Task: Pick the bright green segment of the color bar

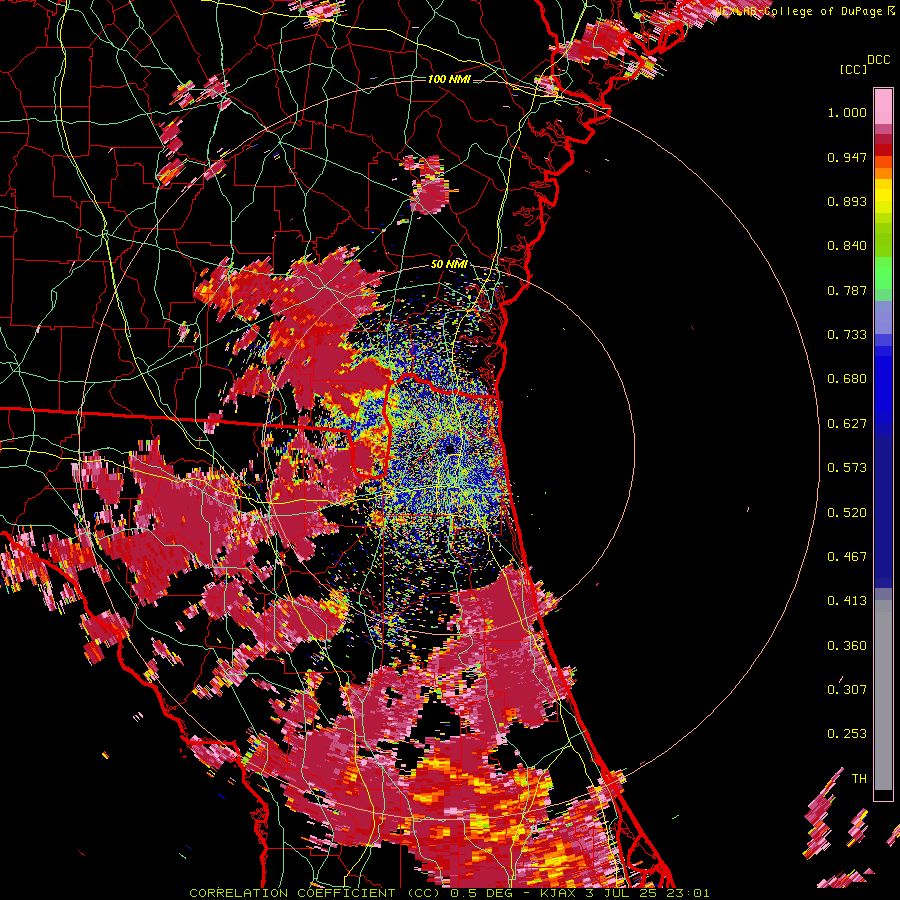Action: [883, 274]
